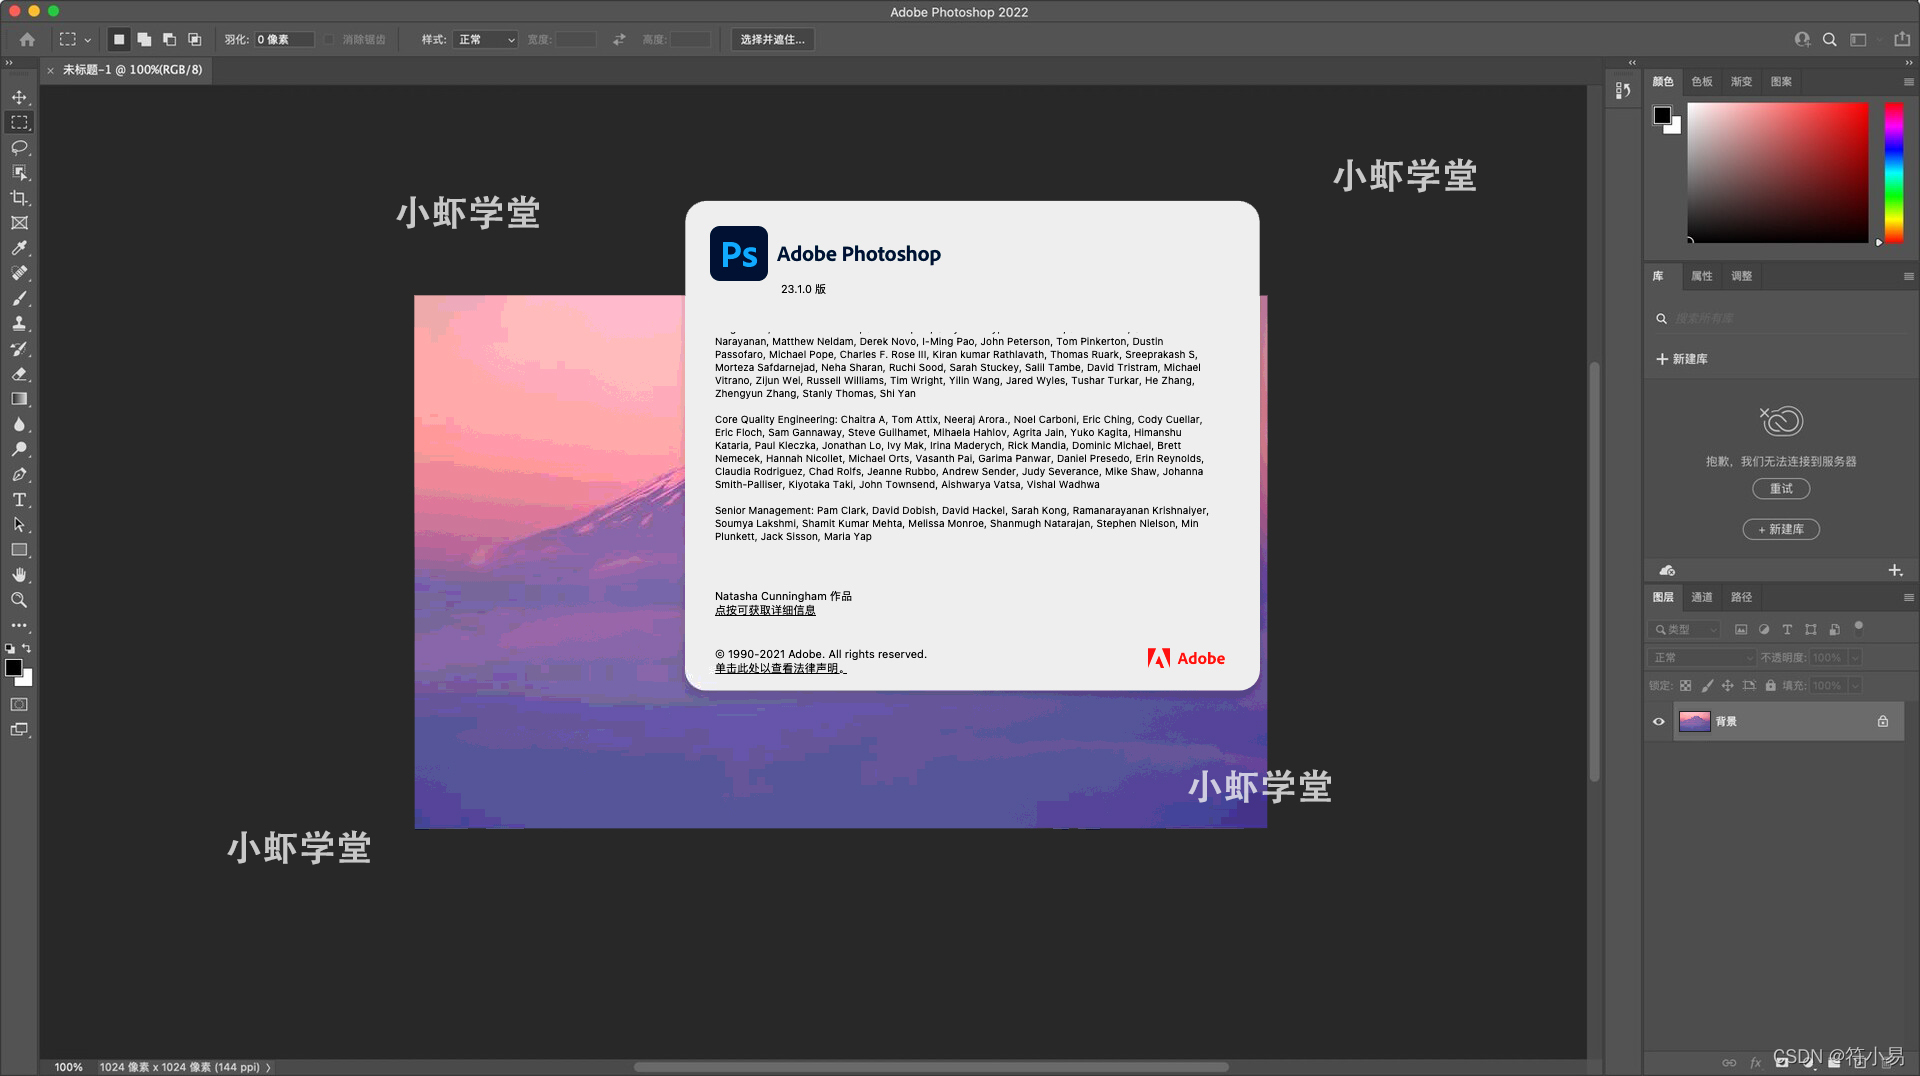This screenshot has height=1076, width=1920.
Task: Click the rainbow hue slider strip
Action: 1893,172
